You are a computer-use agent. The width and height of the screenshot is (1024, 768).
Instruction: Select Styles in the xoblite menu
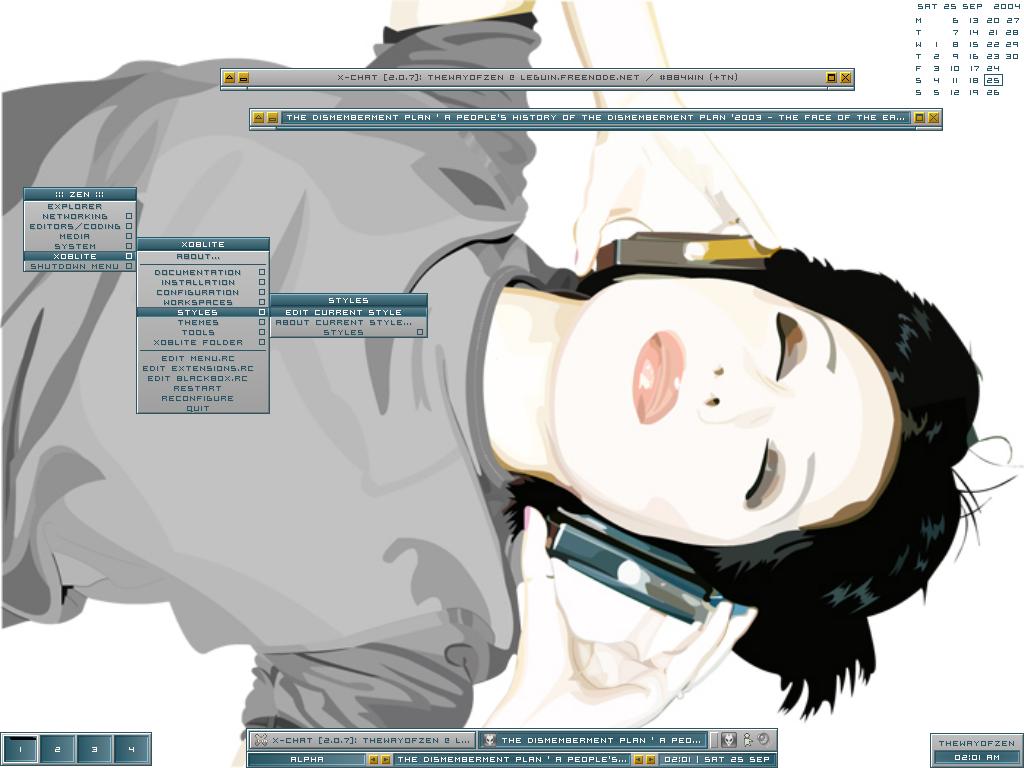click(202, 313)
